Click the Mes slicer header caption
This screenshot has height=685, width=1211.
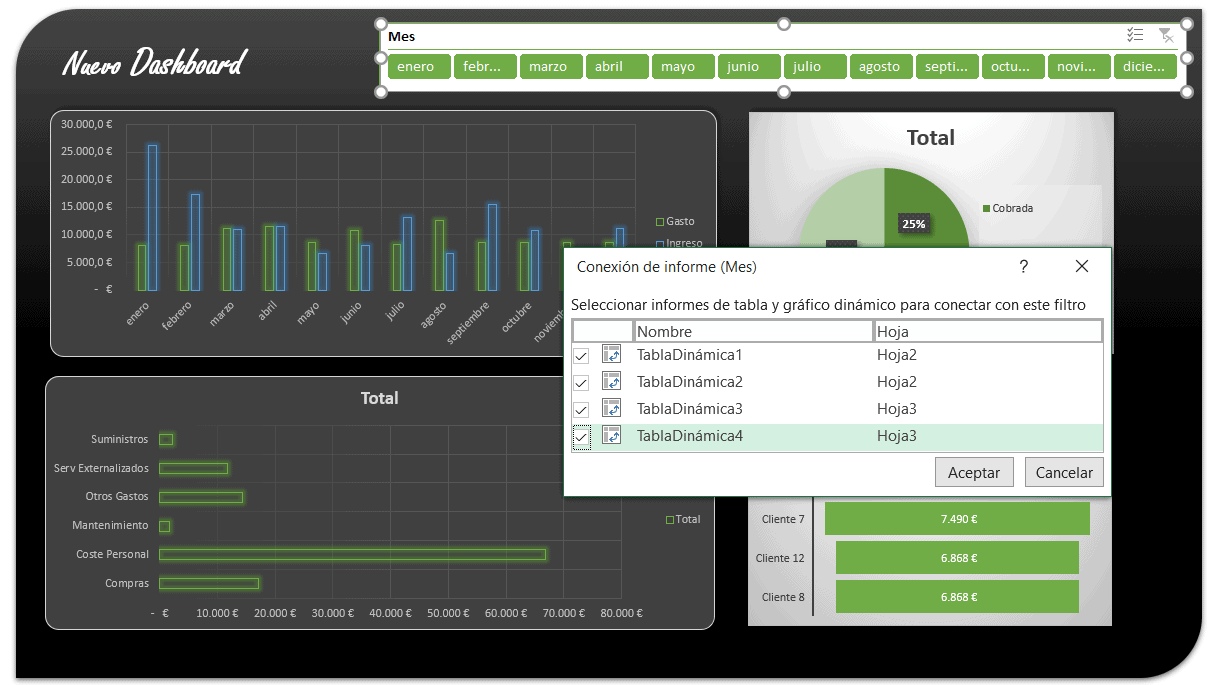coord(401,36)
